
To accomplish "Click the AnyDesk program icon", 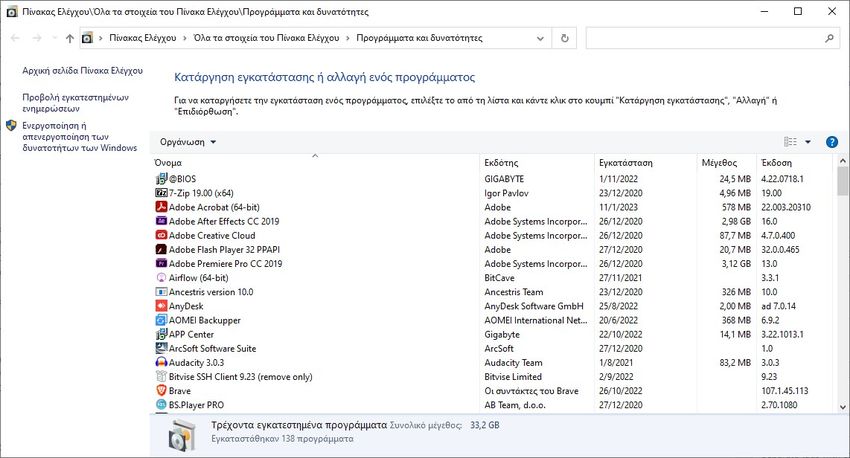I will click(161, 306).
